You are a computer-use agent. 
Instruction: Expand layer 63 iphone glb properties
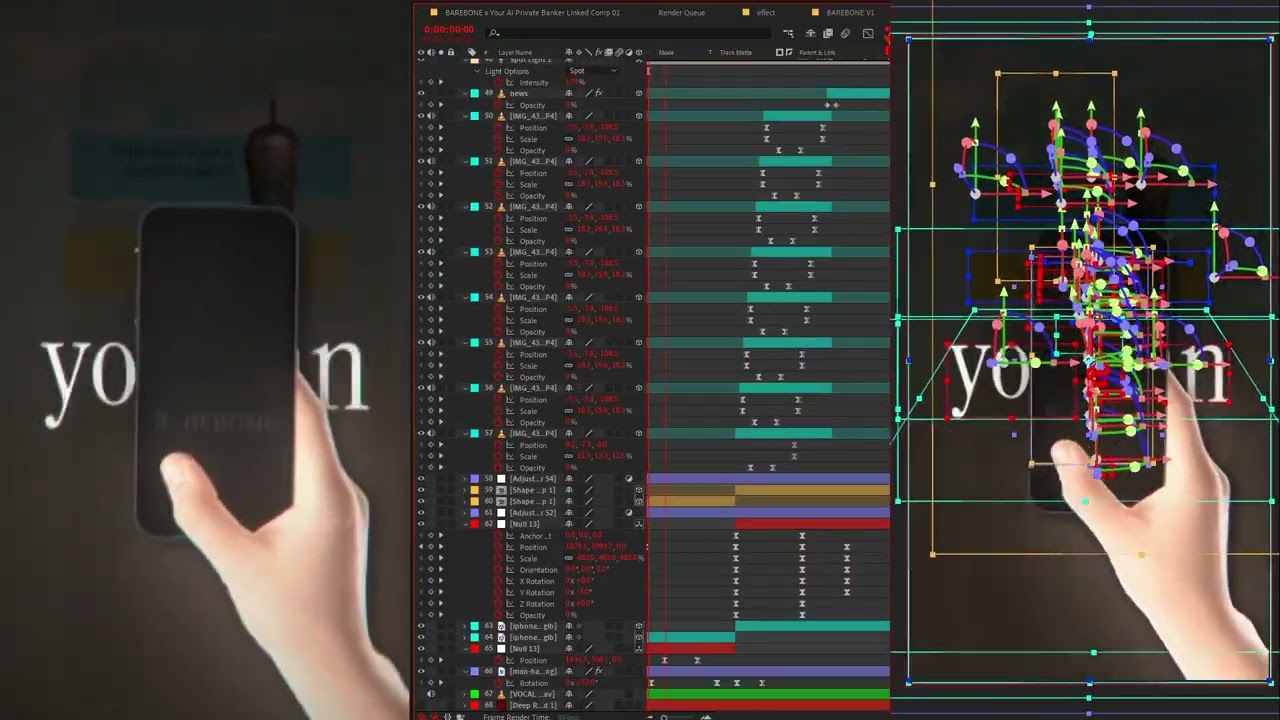464,626
